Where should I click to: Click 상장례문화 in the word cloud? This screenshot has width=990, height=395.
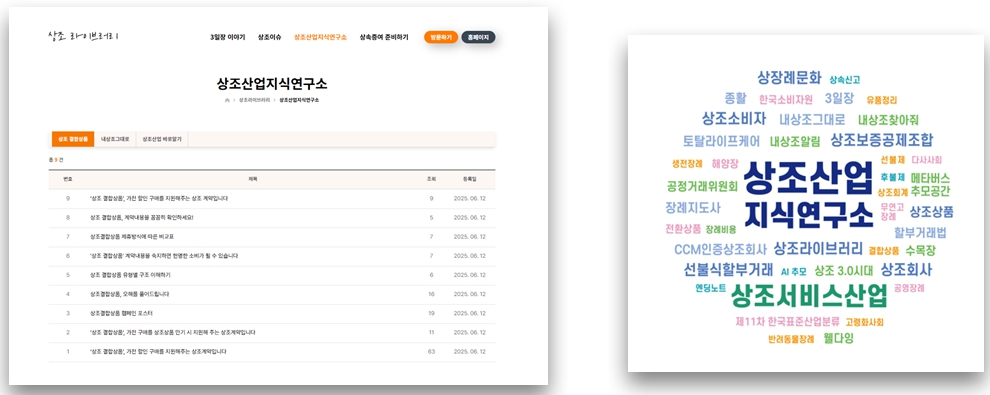pos(790,78)
